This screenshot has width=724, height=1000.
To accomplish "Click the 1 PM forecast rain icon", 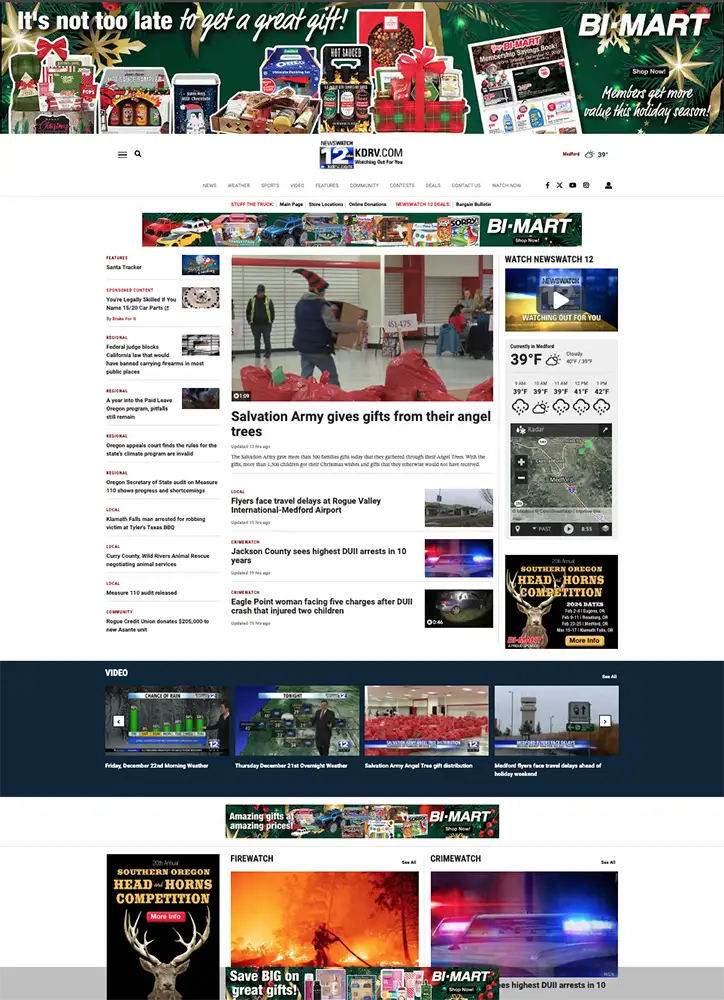I will (x=602, y=406).
